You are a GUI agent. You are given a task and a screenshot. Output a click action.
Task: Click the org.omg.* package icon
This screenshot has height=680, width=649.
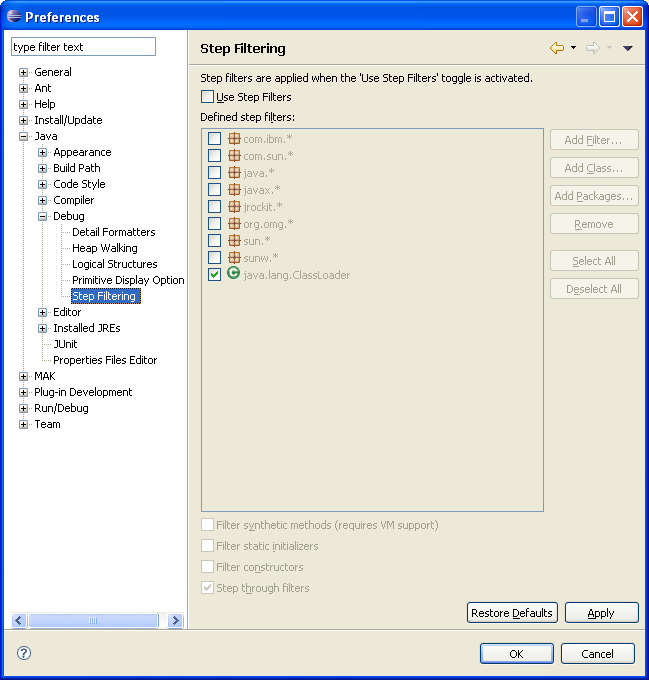tap(234, 224)
